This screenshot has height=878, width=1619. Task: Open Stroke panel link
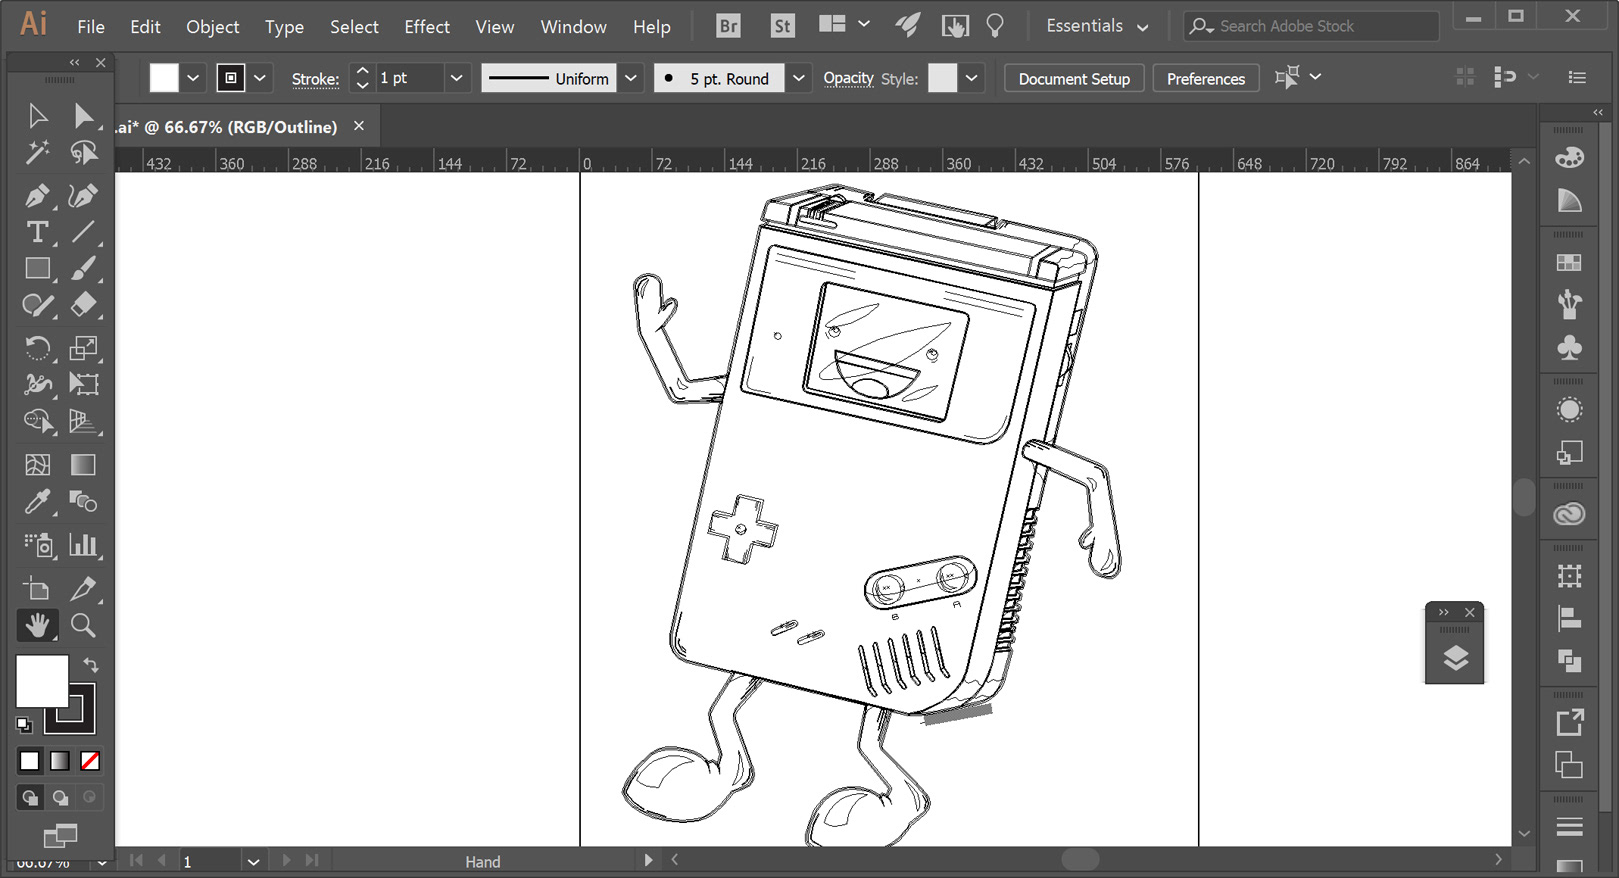point(316,79)
